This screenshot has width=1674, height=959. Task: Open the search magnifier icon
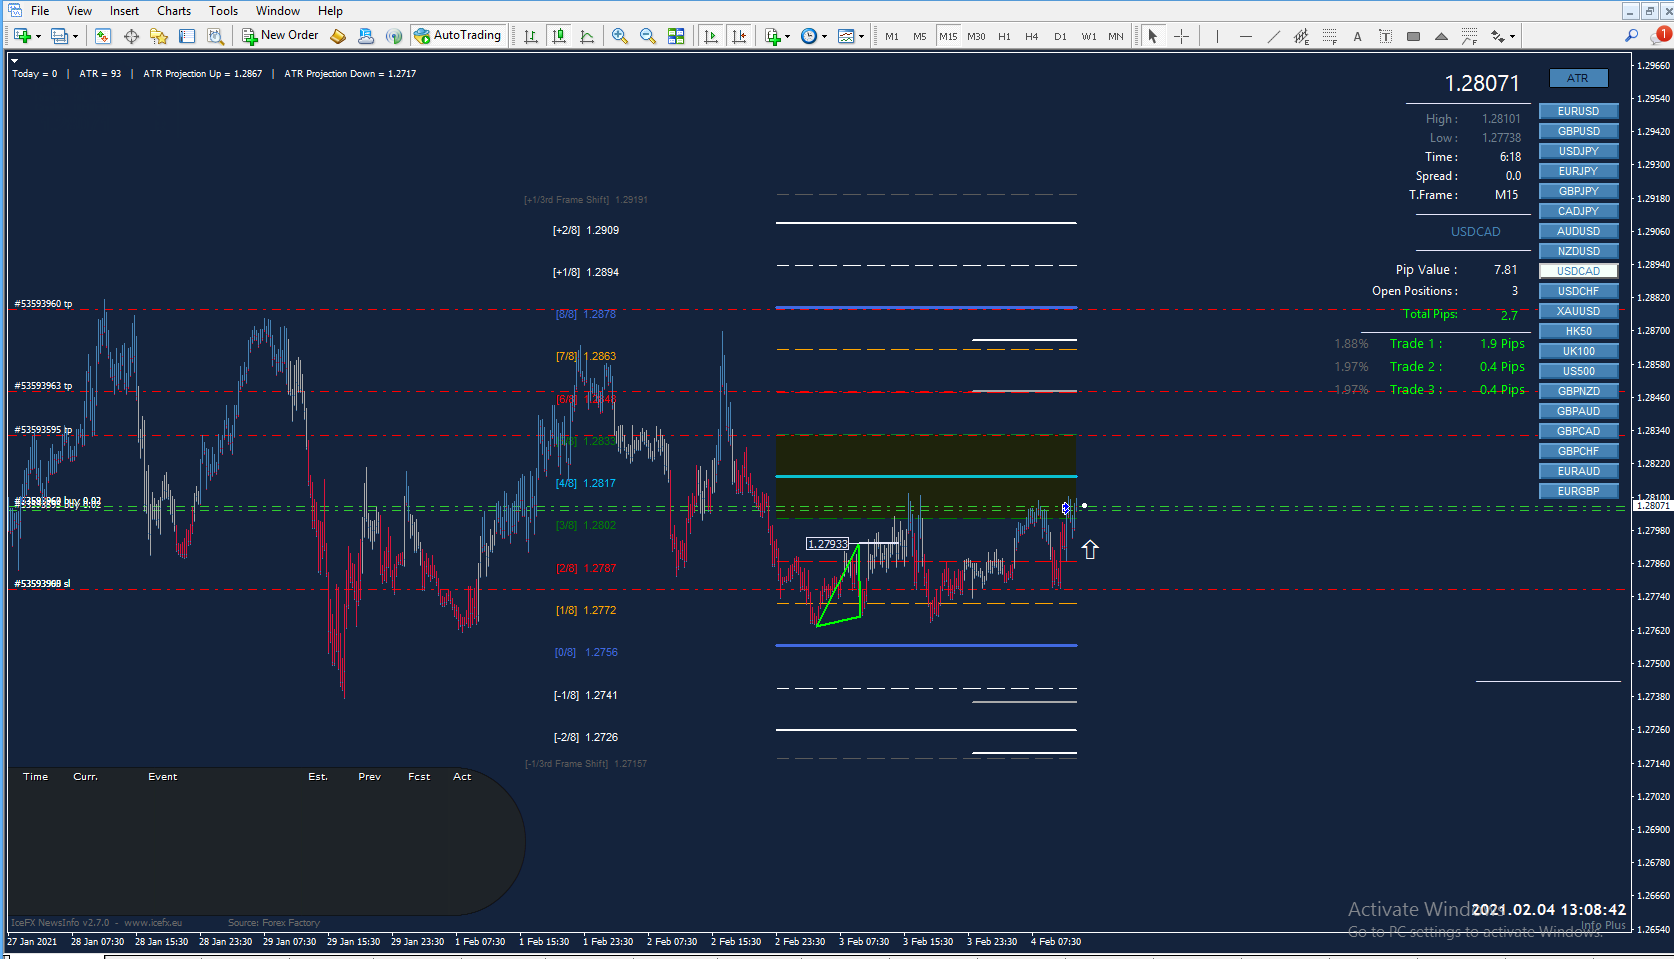pyautogui.click(x=1631, y=36)
